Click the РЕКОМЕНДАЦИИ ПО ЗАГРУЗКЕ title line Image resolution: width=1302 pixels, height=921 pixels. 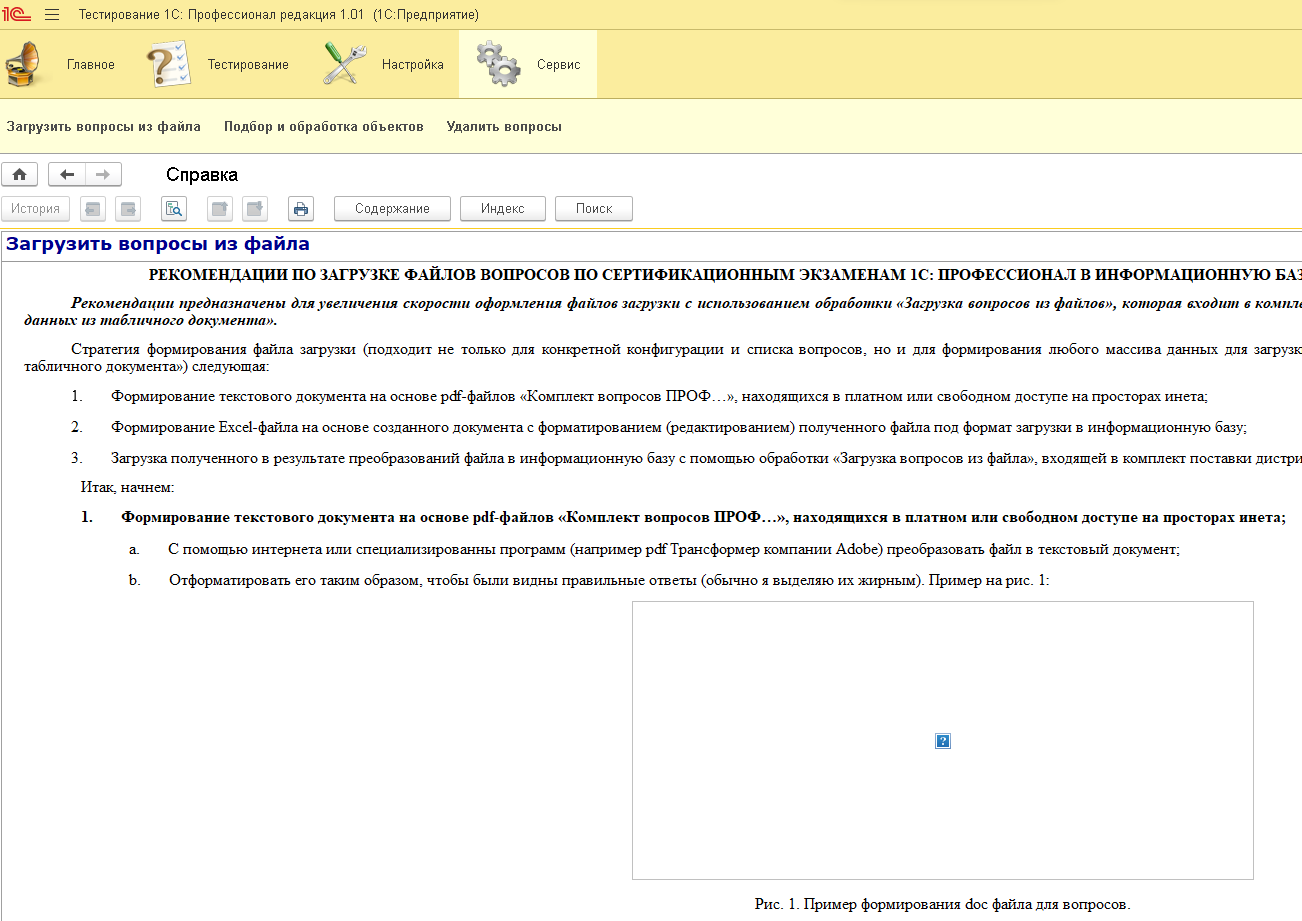pos(725,275)
